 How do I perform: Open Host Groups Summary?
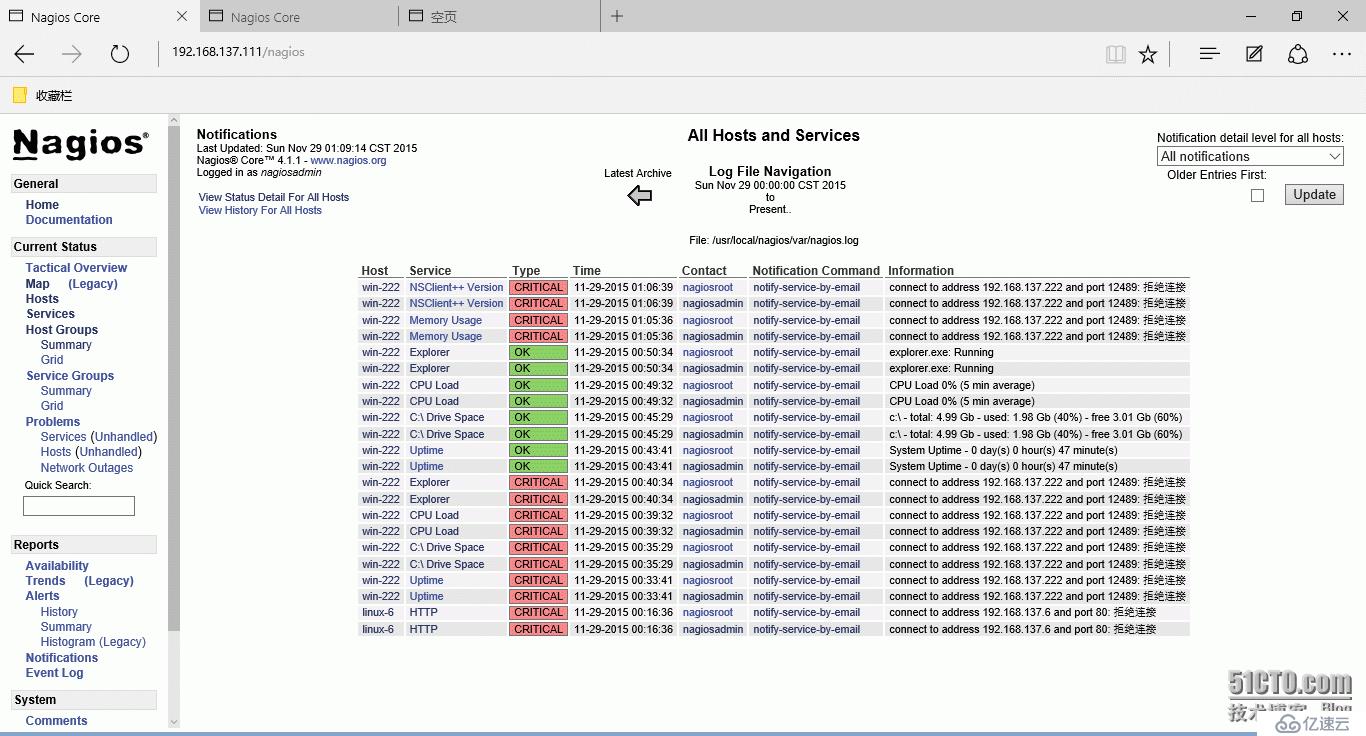[66, 345]
